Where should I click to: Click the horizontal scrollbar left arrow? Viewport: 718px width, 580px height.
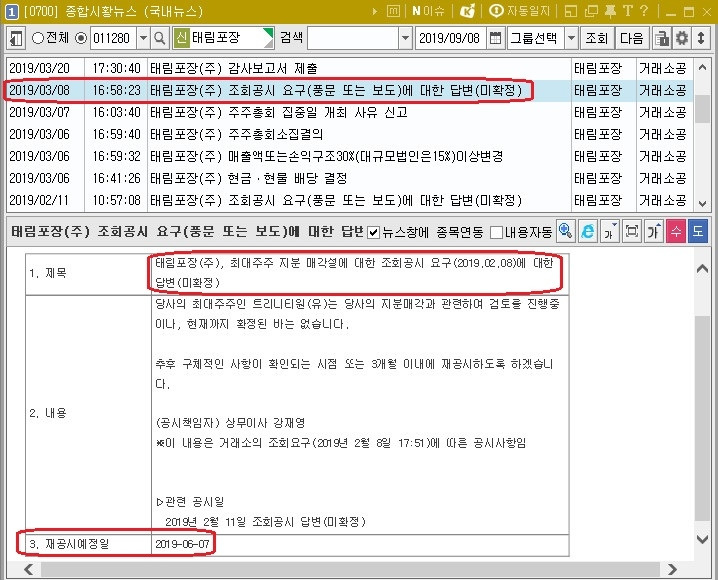[28, 569]
